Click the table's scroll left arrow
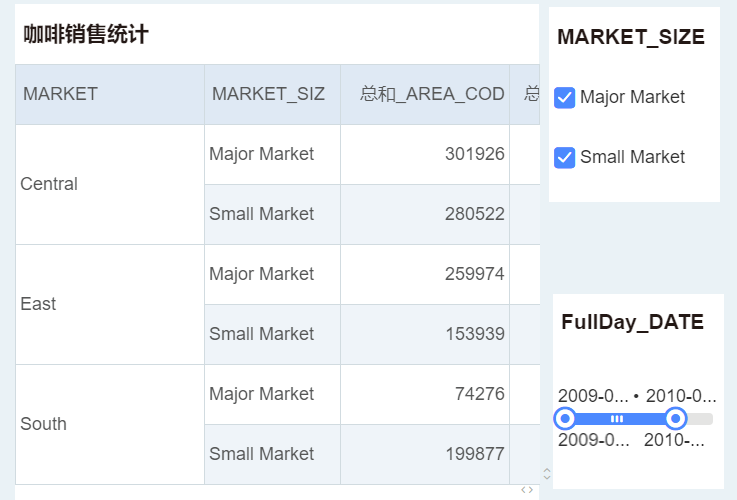The height and width of the screenshot is (500, 737). [x=523, y=490]
